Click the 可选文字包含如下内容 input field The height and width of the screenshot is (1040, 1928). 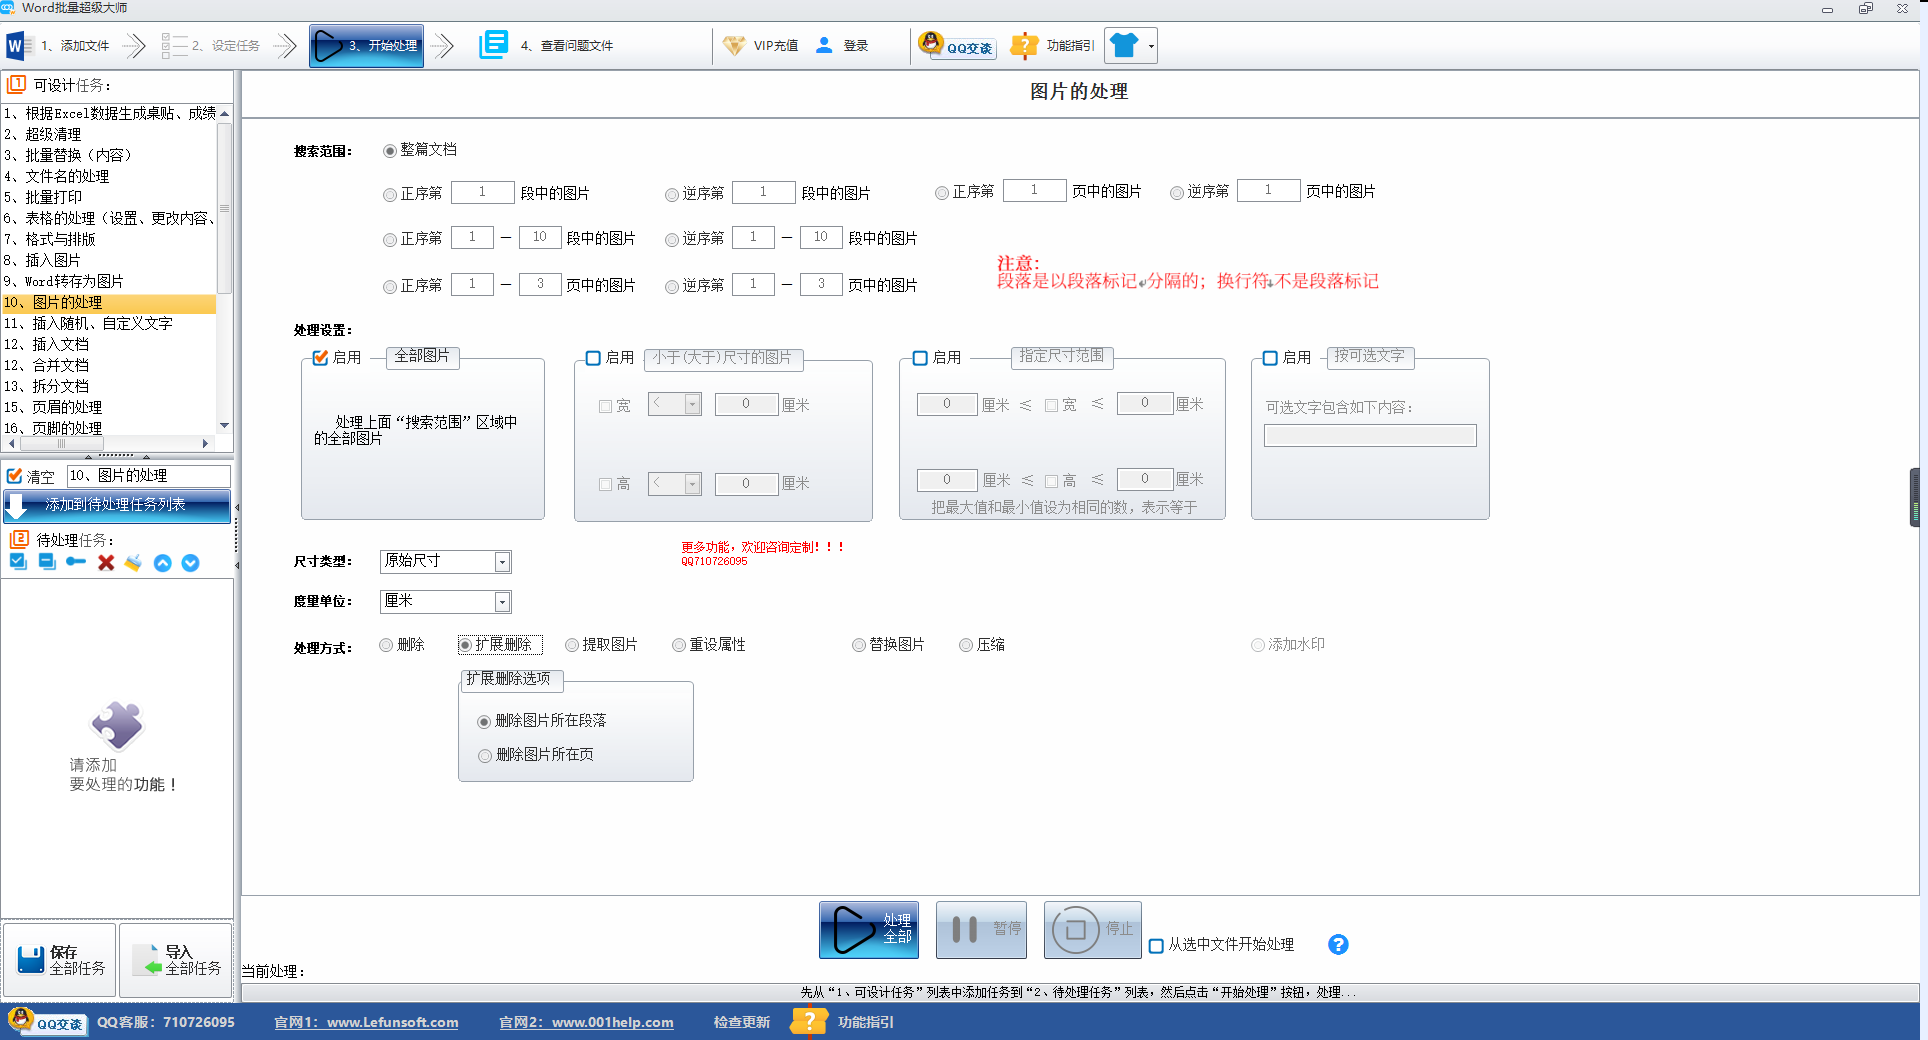point(1370,435)
